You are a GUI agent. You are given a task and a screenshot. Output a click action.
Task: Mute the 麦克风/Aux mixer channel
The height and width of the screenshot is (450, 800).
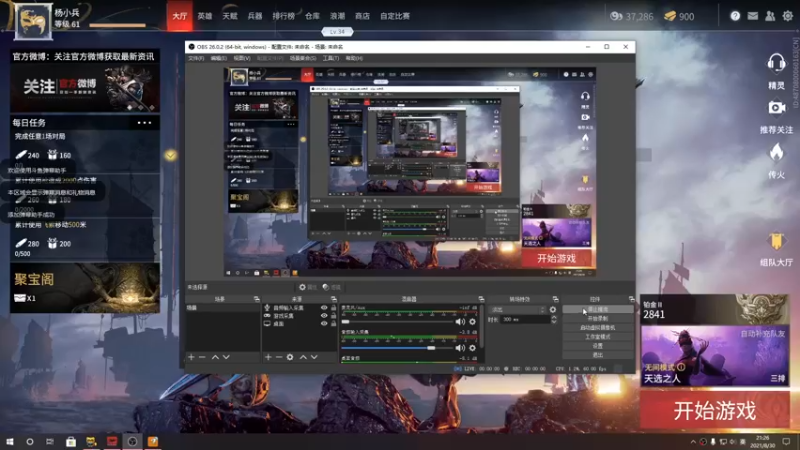[460, 322]
